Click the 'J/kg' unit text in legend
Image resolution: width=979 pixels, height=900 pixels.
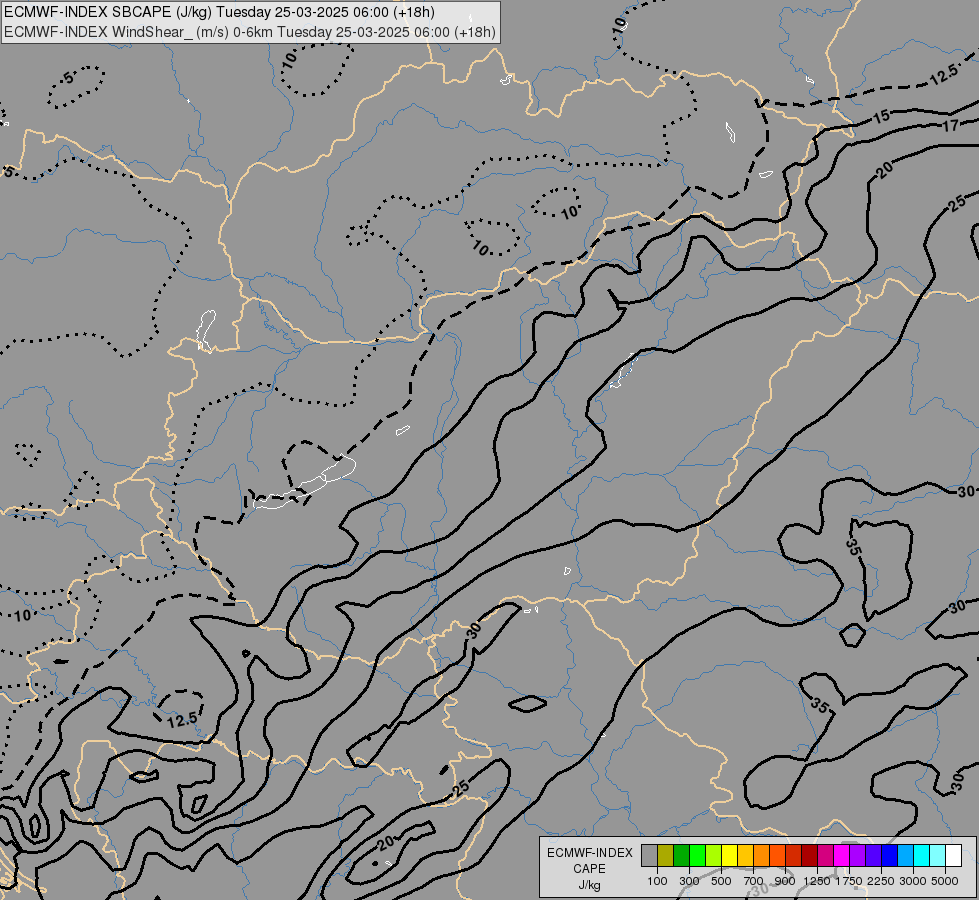589,885
